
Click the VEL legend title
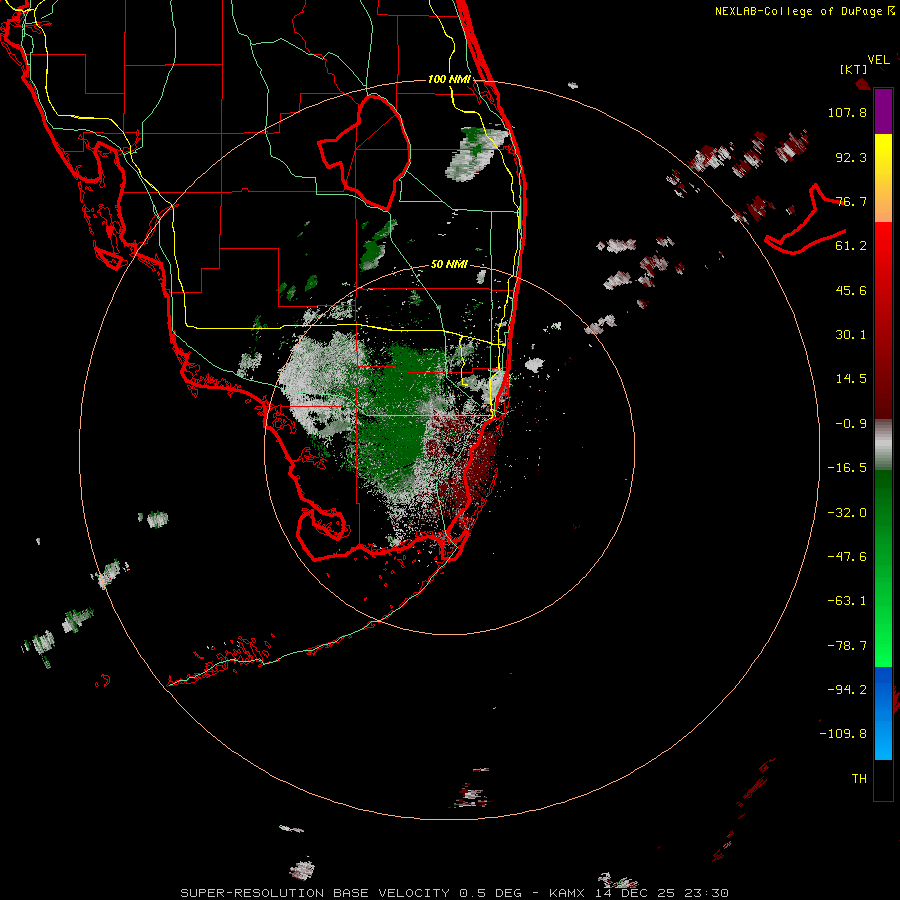tap(878, 60)
